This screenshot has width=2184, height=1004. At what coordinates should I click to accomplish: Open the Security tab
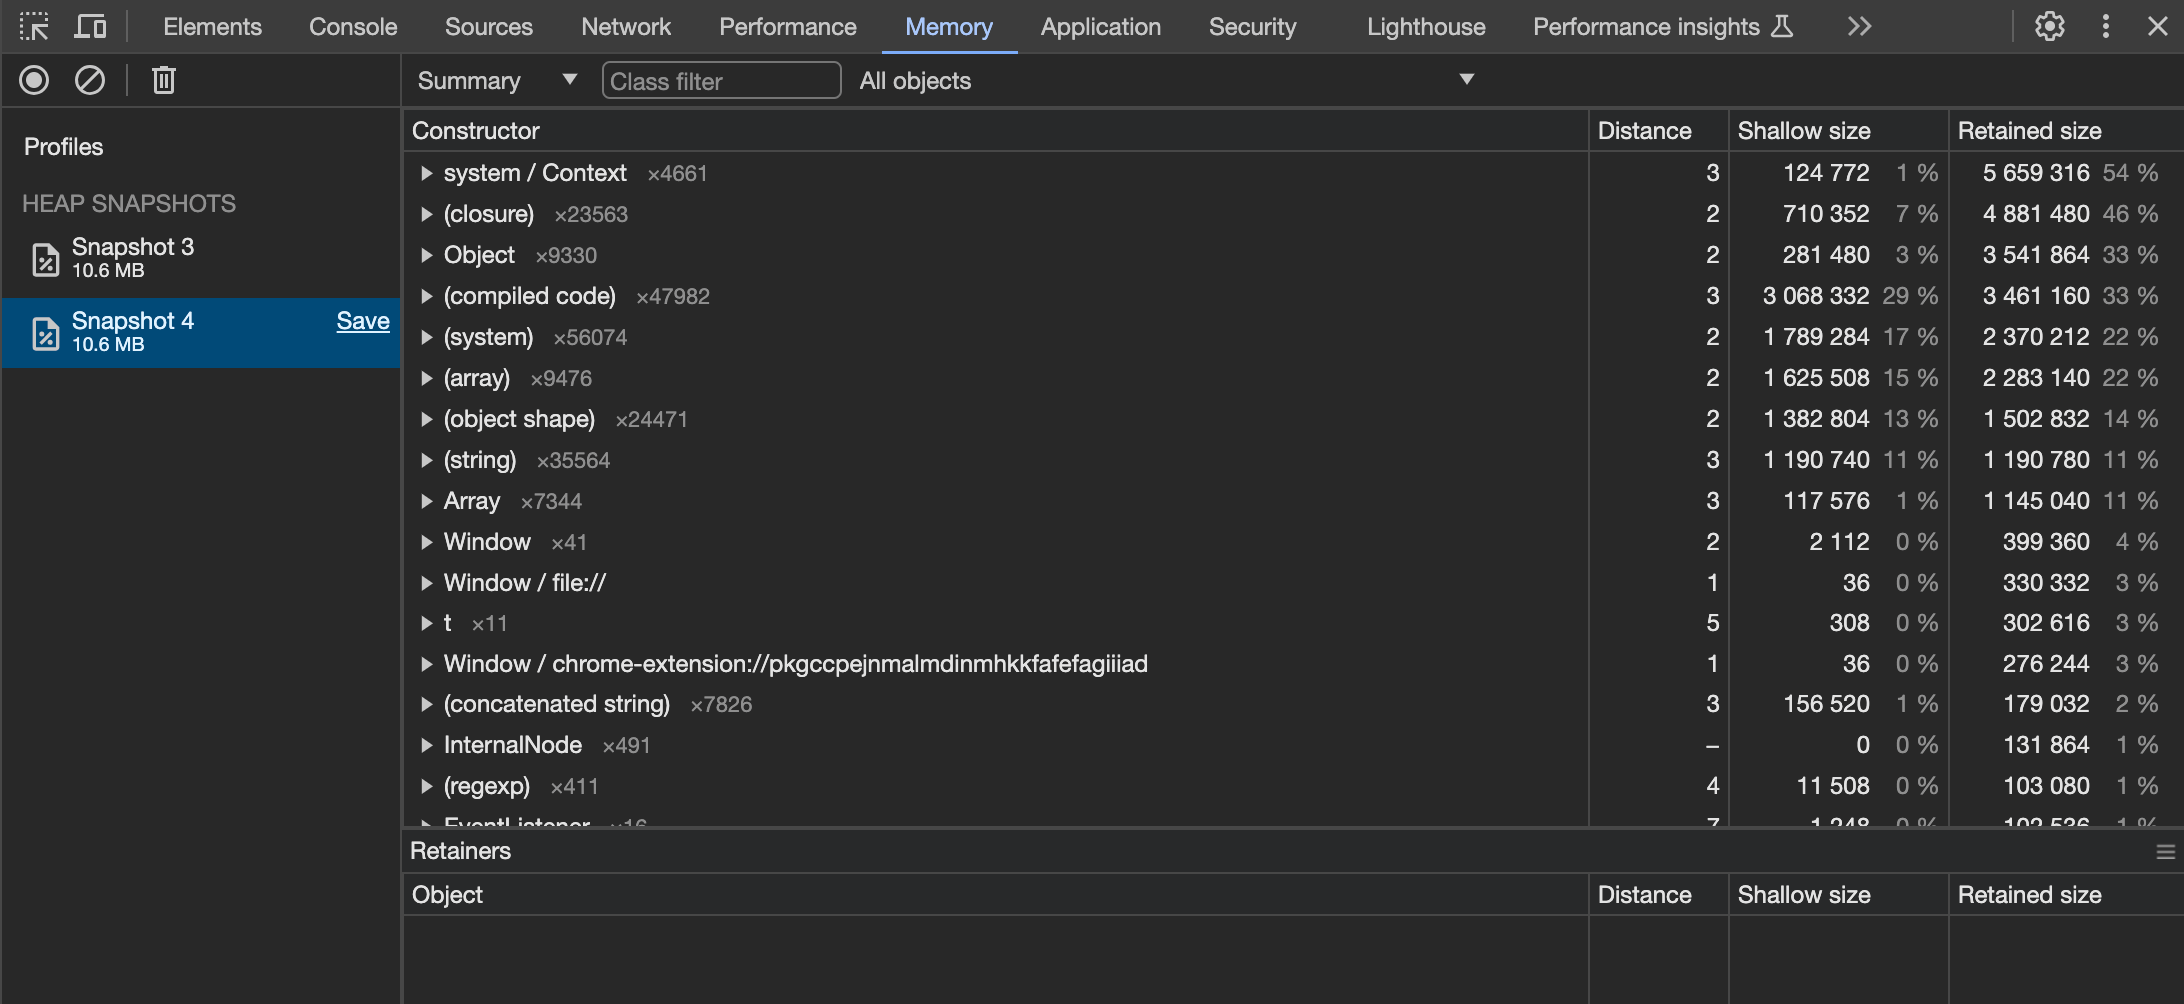click(x=1253, y=27)
